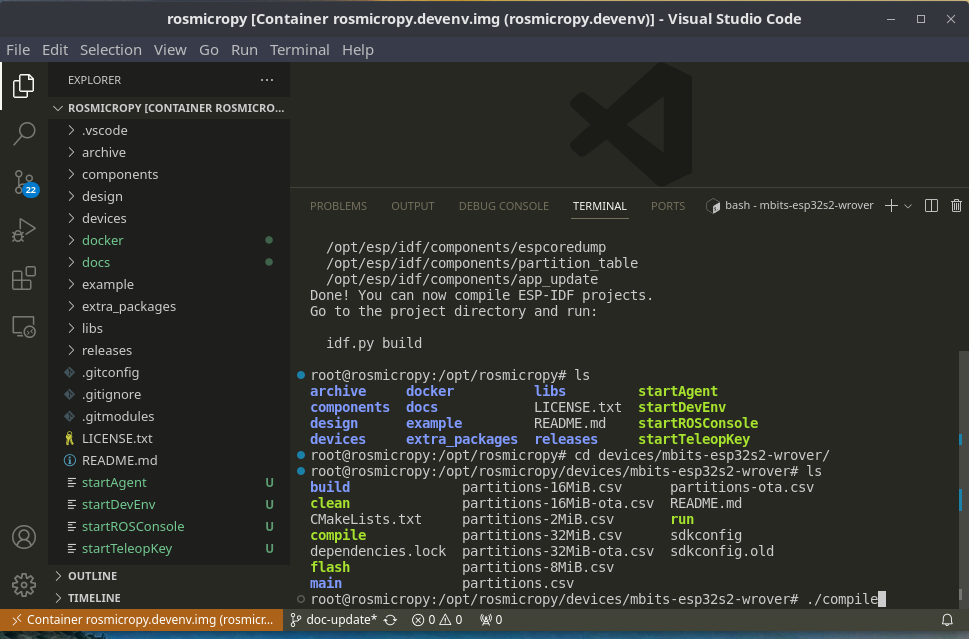Open the Remote Explorer icon

click(x=23, y=326)
